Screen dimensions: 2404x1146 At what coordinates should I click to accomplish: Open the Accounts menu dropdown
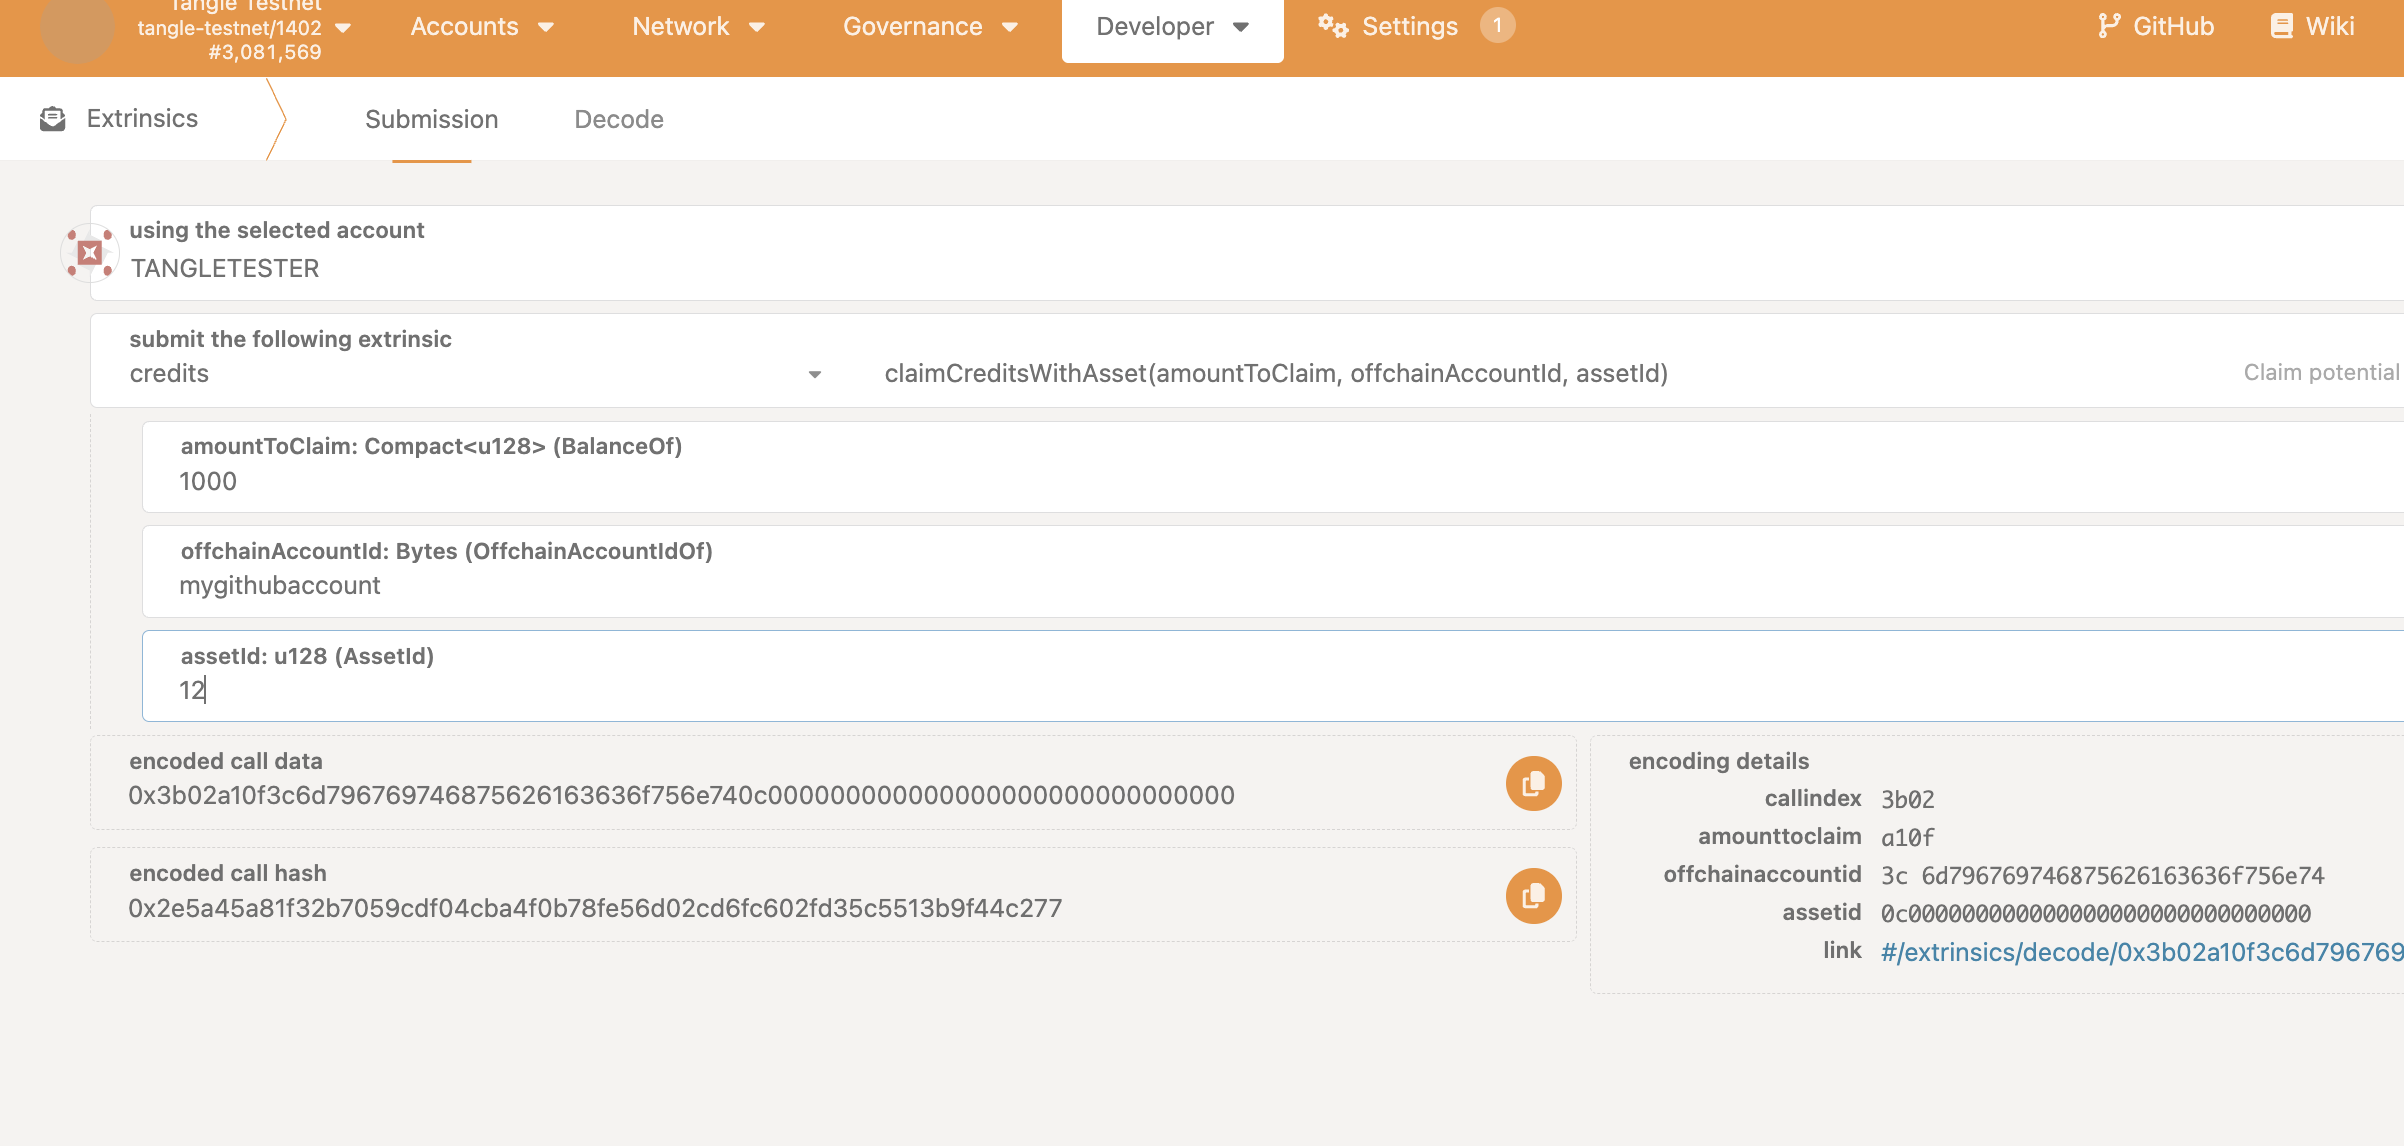tap(482, 27)
